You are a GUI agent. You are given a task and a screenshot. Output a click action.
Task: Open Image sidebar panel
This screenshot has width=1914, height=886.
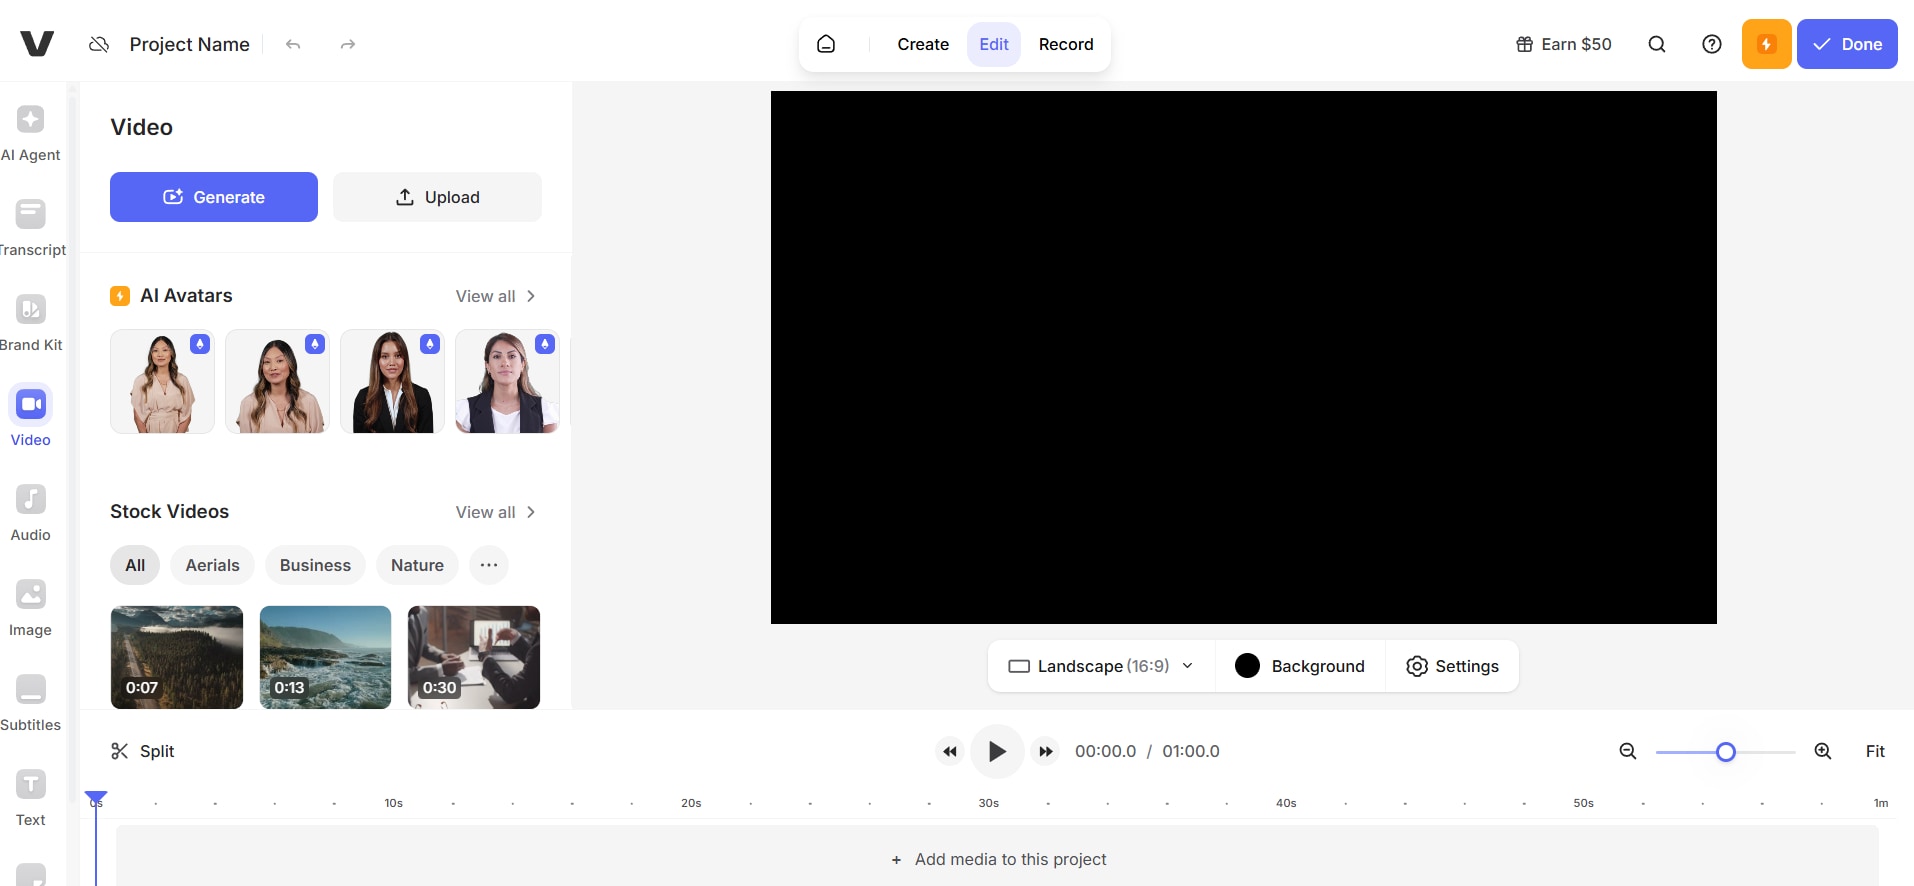click(31, 609)
